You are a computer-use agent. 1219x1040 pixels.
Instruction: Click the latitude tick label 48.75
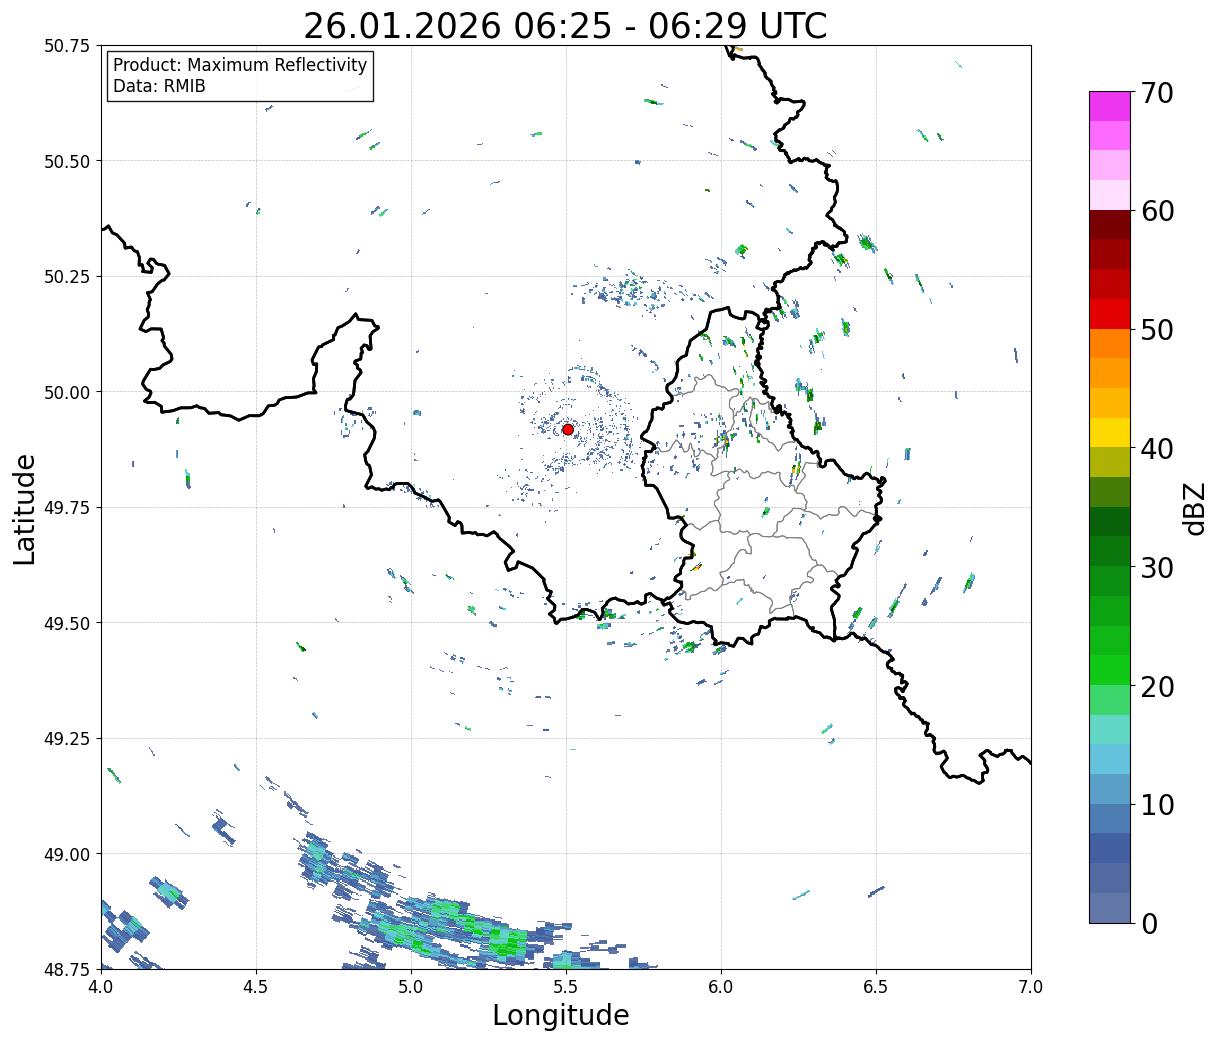67,969
